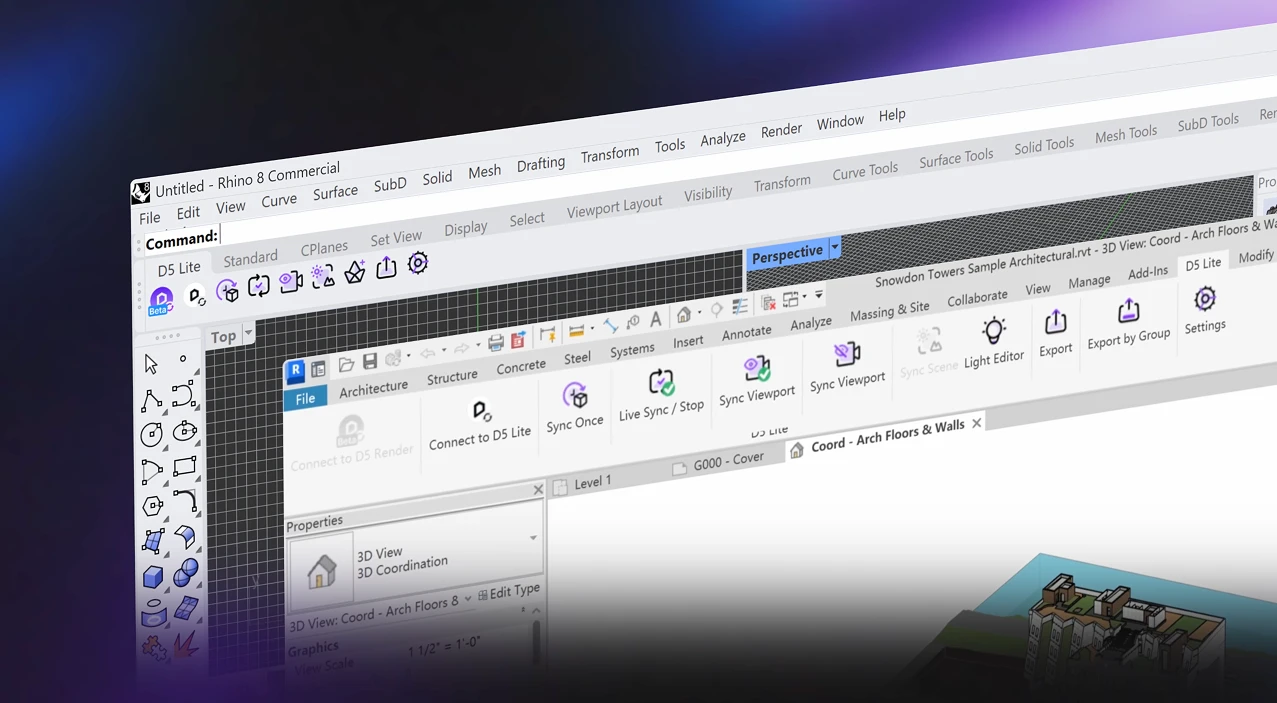Select the Fillet curves tool in Rhino
Screen dimensions: 1277x703
(x=185, y=501)
